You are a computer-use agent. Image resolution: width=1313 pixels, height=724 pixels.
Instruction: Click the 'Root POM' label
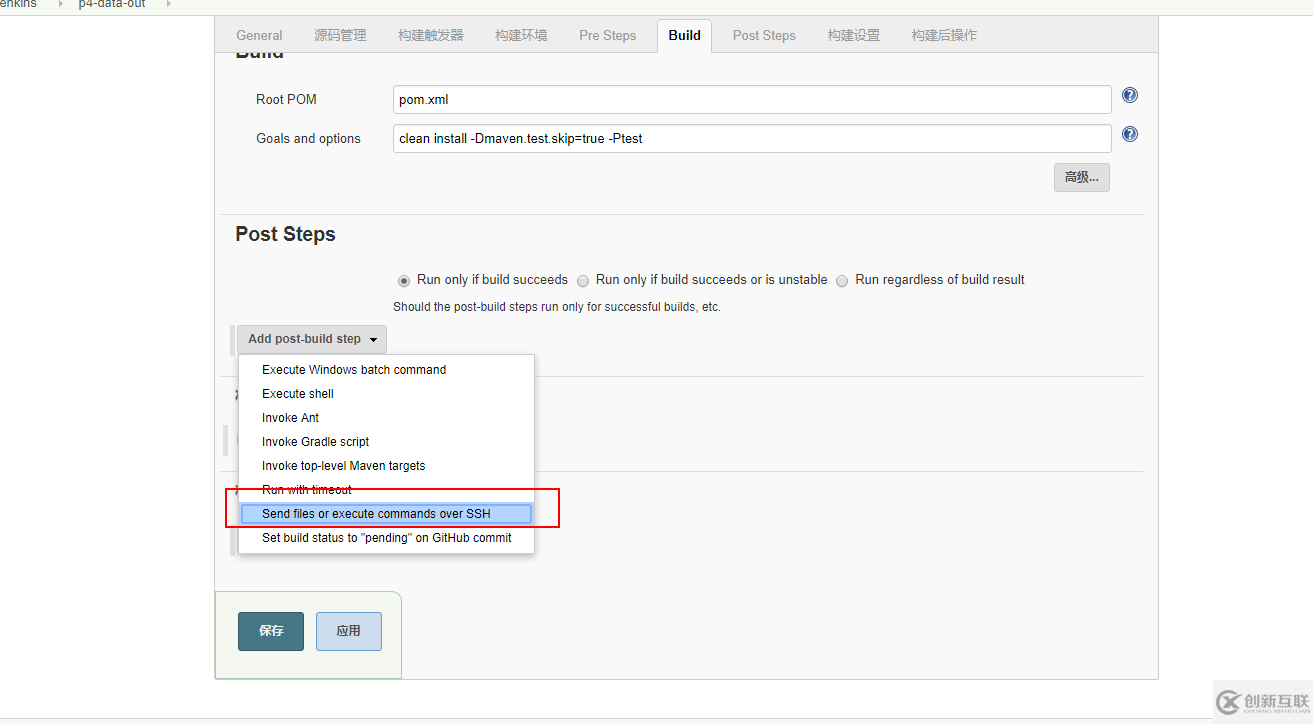click(286, 100)
